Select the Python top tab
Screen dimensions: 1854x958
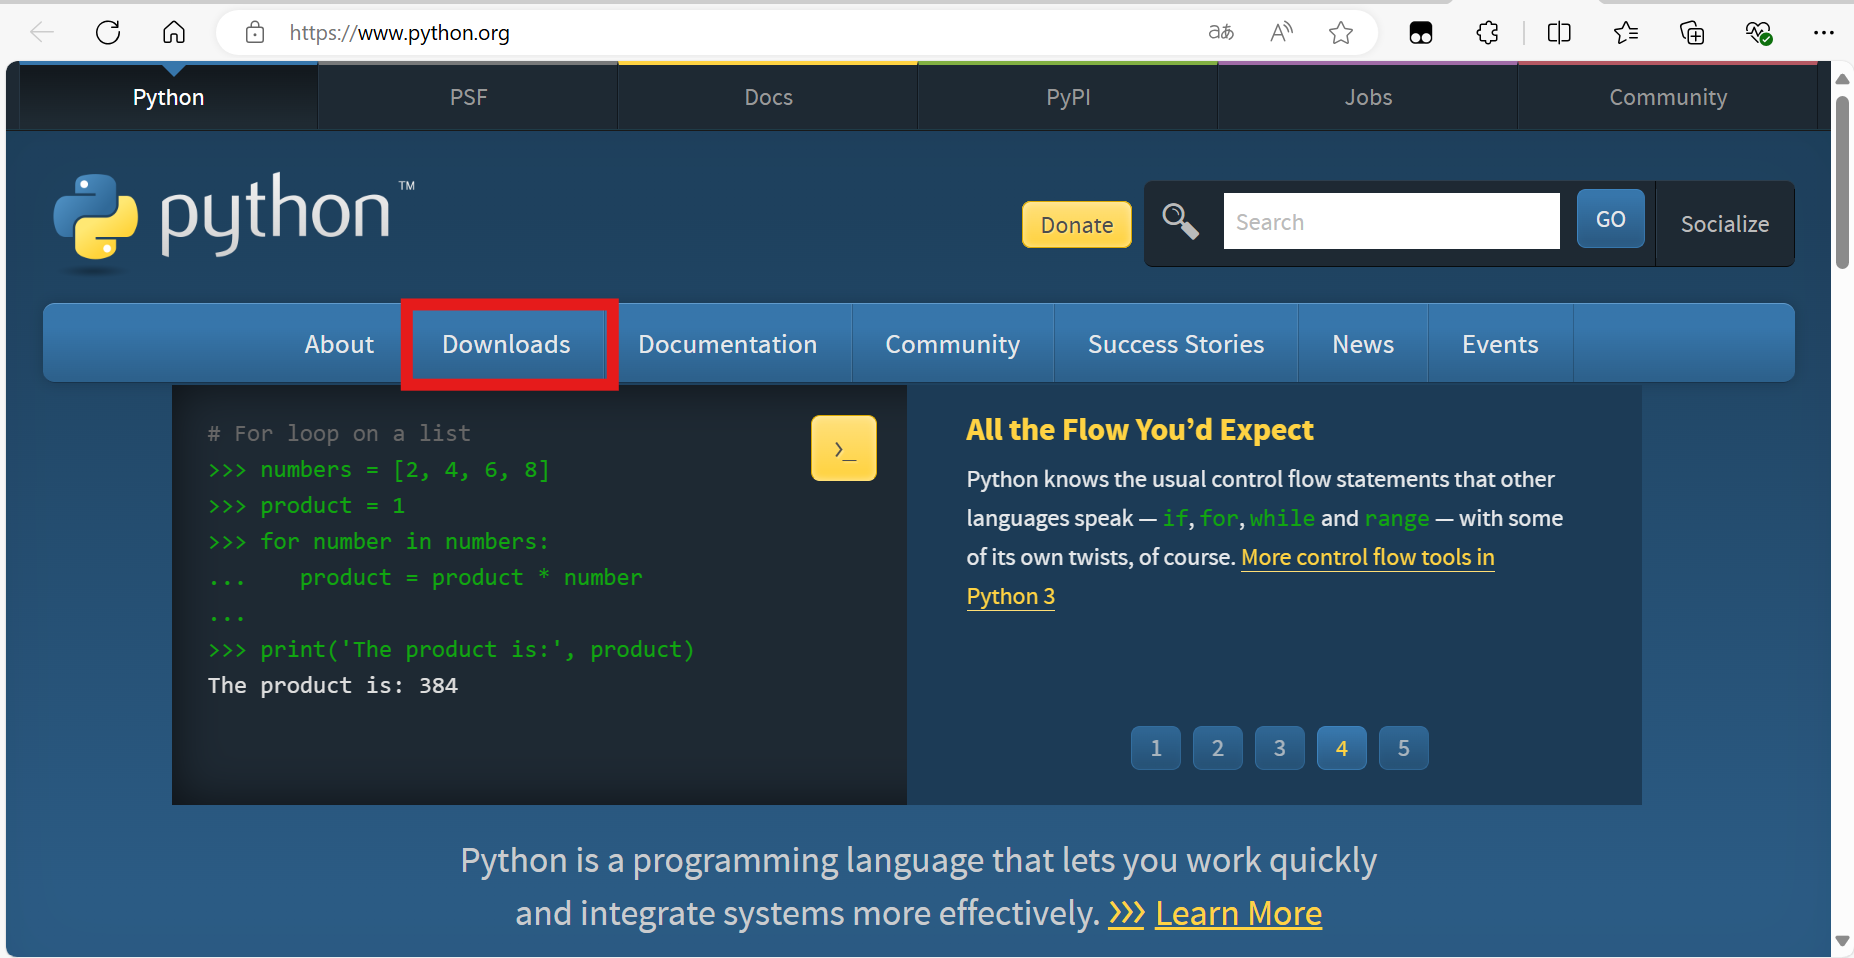(x=168, y=97)
